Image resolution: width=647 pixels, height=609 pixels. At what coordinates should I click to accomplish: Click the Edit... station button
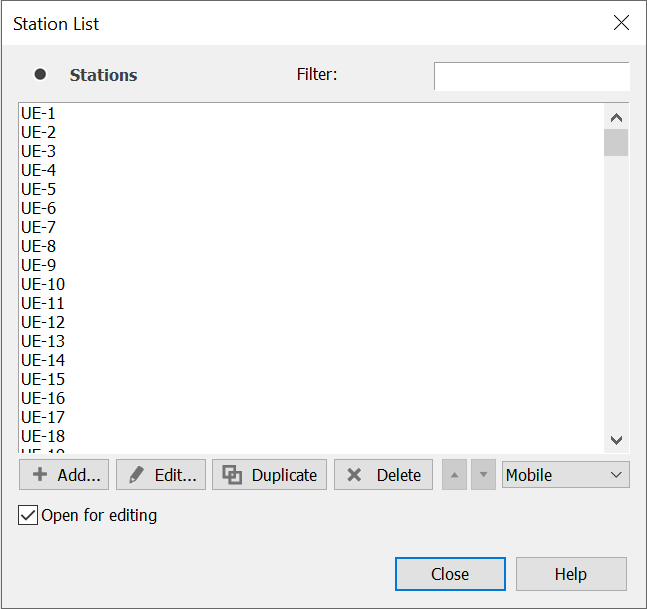pyautogui.click(x=161, y=474)
